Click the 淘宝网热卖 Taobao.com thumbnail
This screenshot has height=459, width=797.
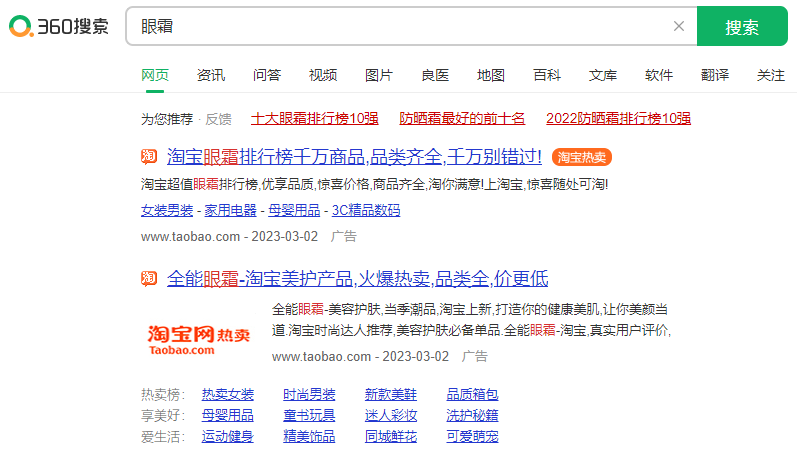(x=199, y=340)
